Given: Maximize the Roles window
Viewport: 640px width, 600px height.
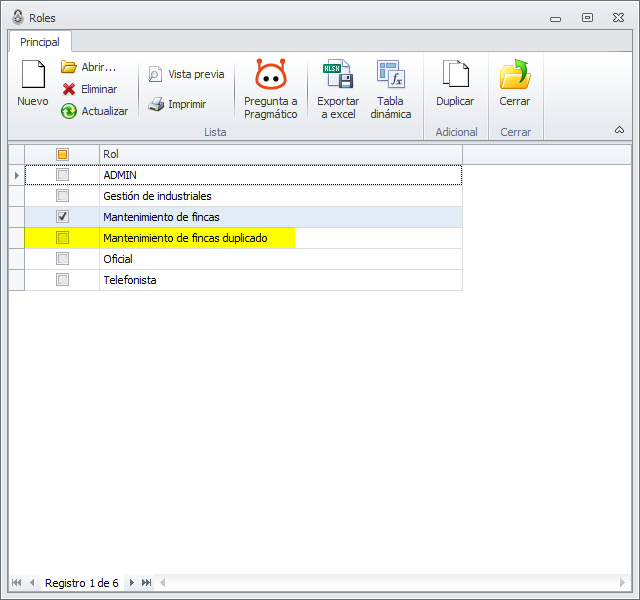Looking at the screenshot, I should tap(587, 18).
